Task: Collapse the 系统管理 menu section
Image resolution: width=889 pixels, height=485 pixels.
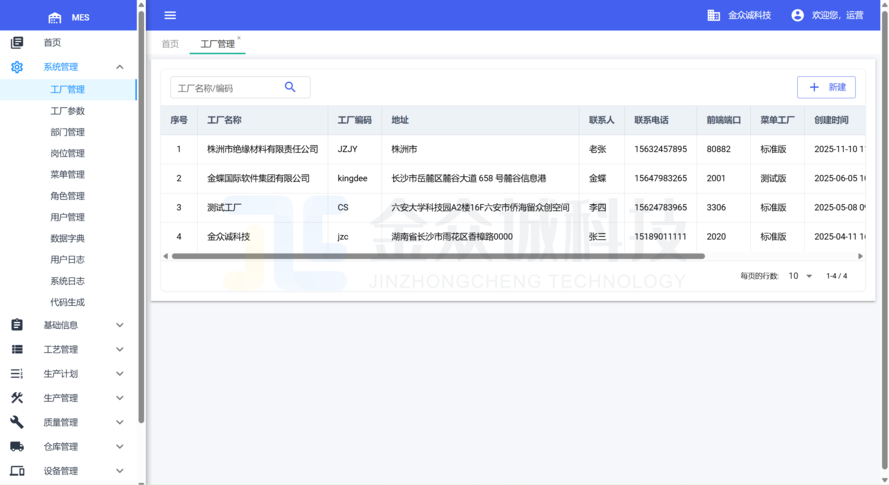Action: [x=120, y=67]
